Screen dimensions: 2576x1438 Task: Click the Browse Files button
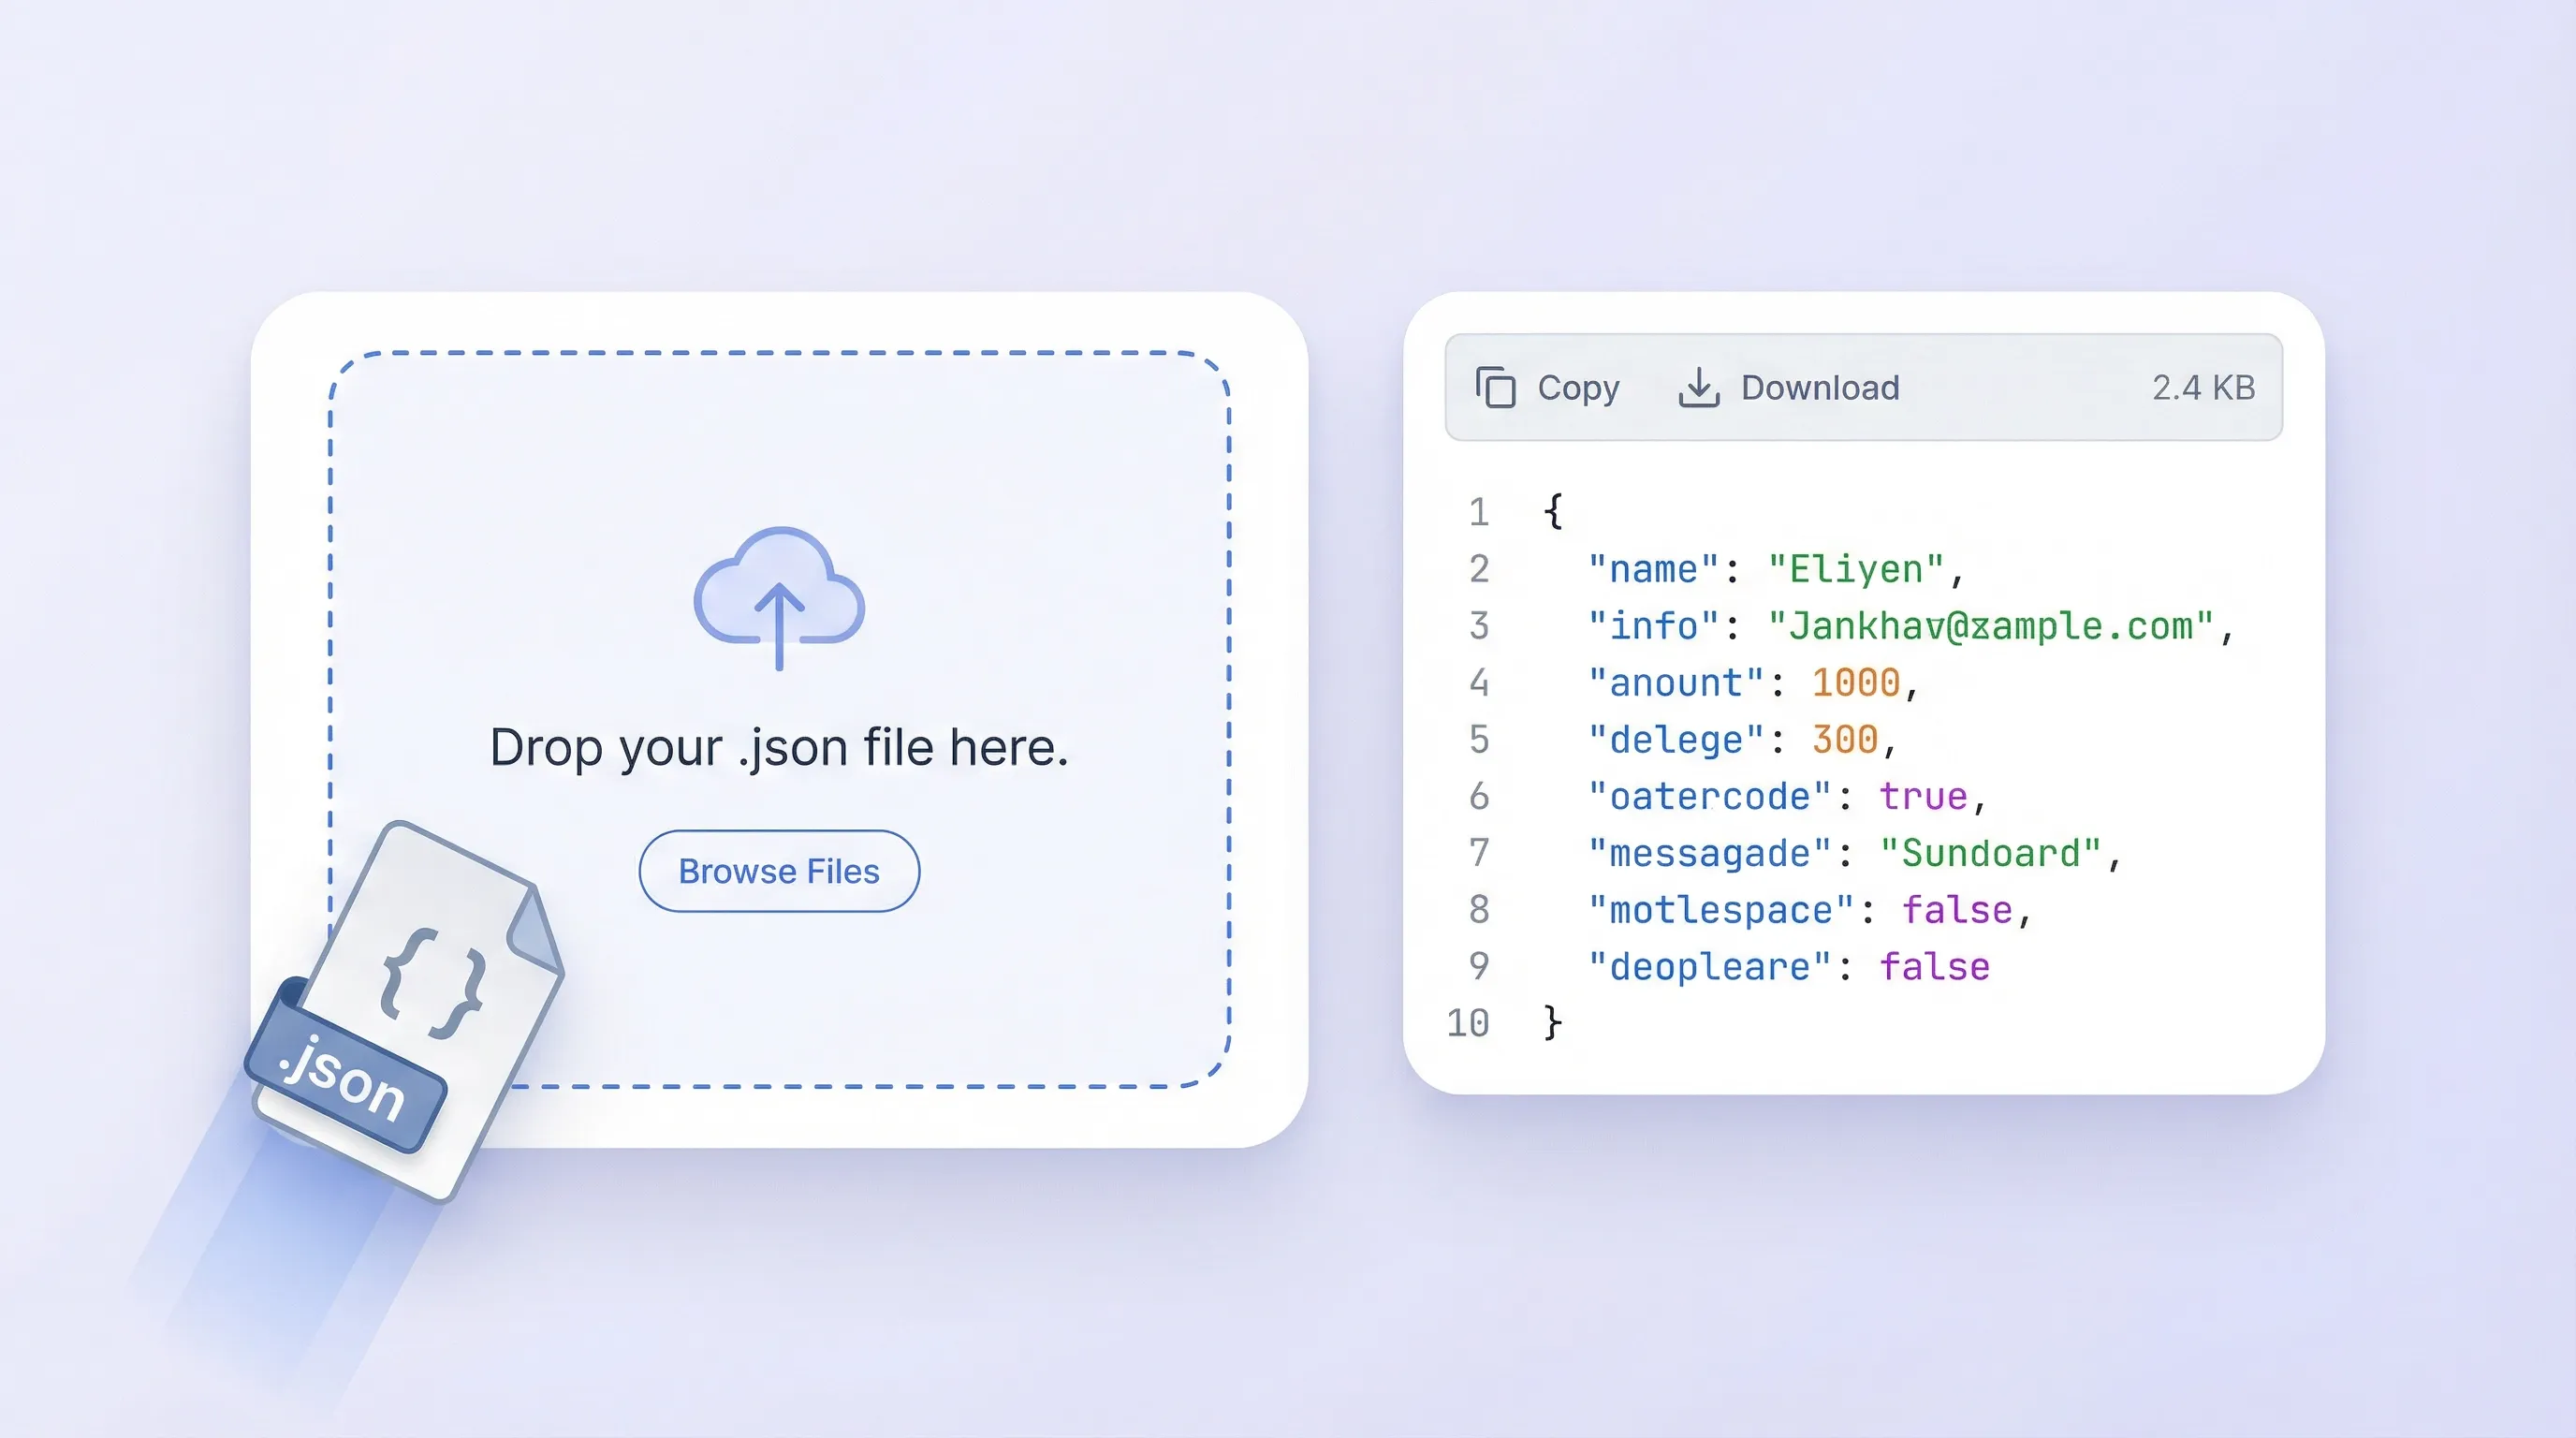778,871
